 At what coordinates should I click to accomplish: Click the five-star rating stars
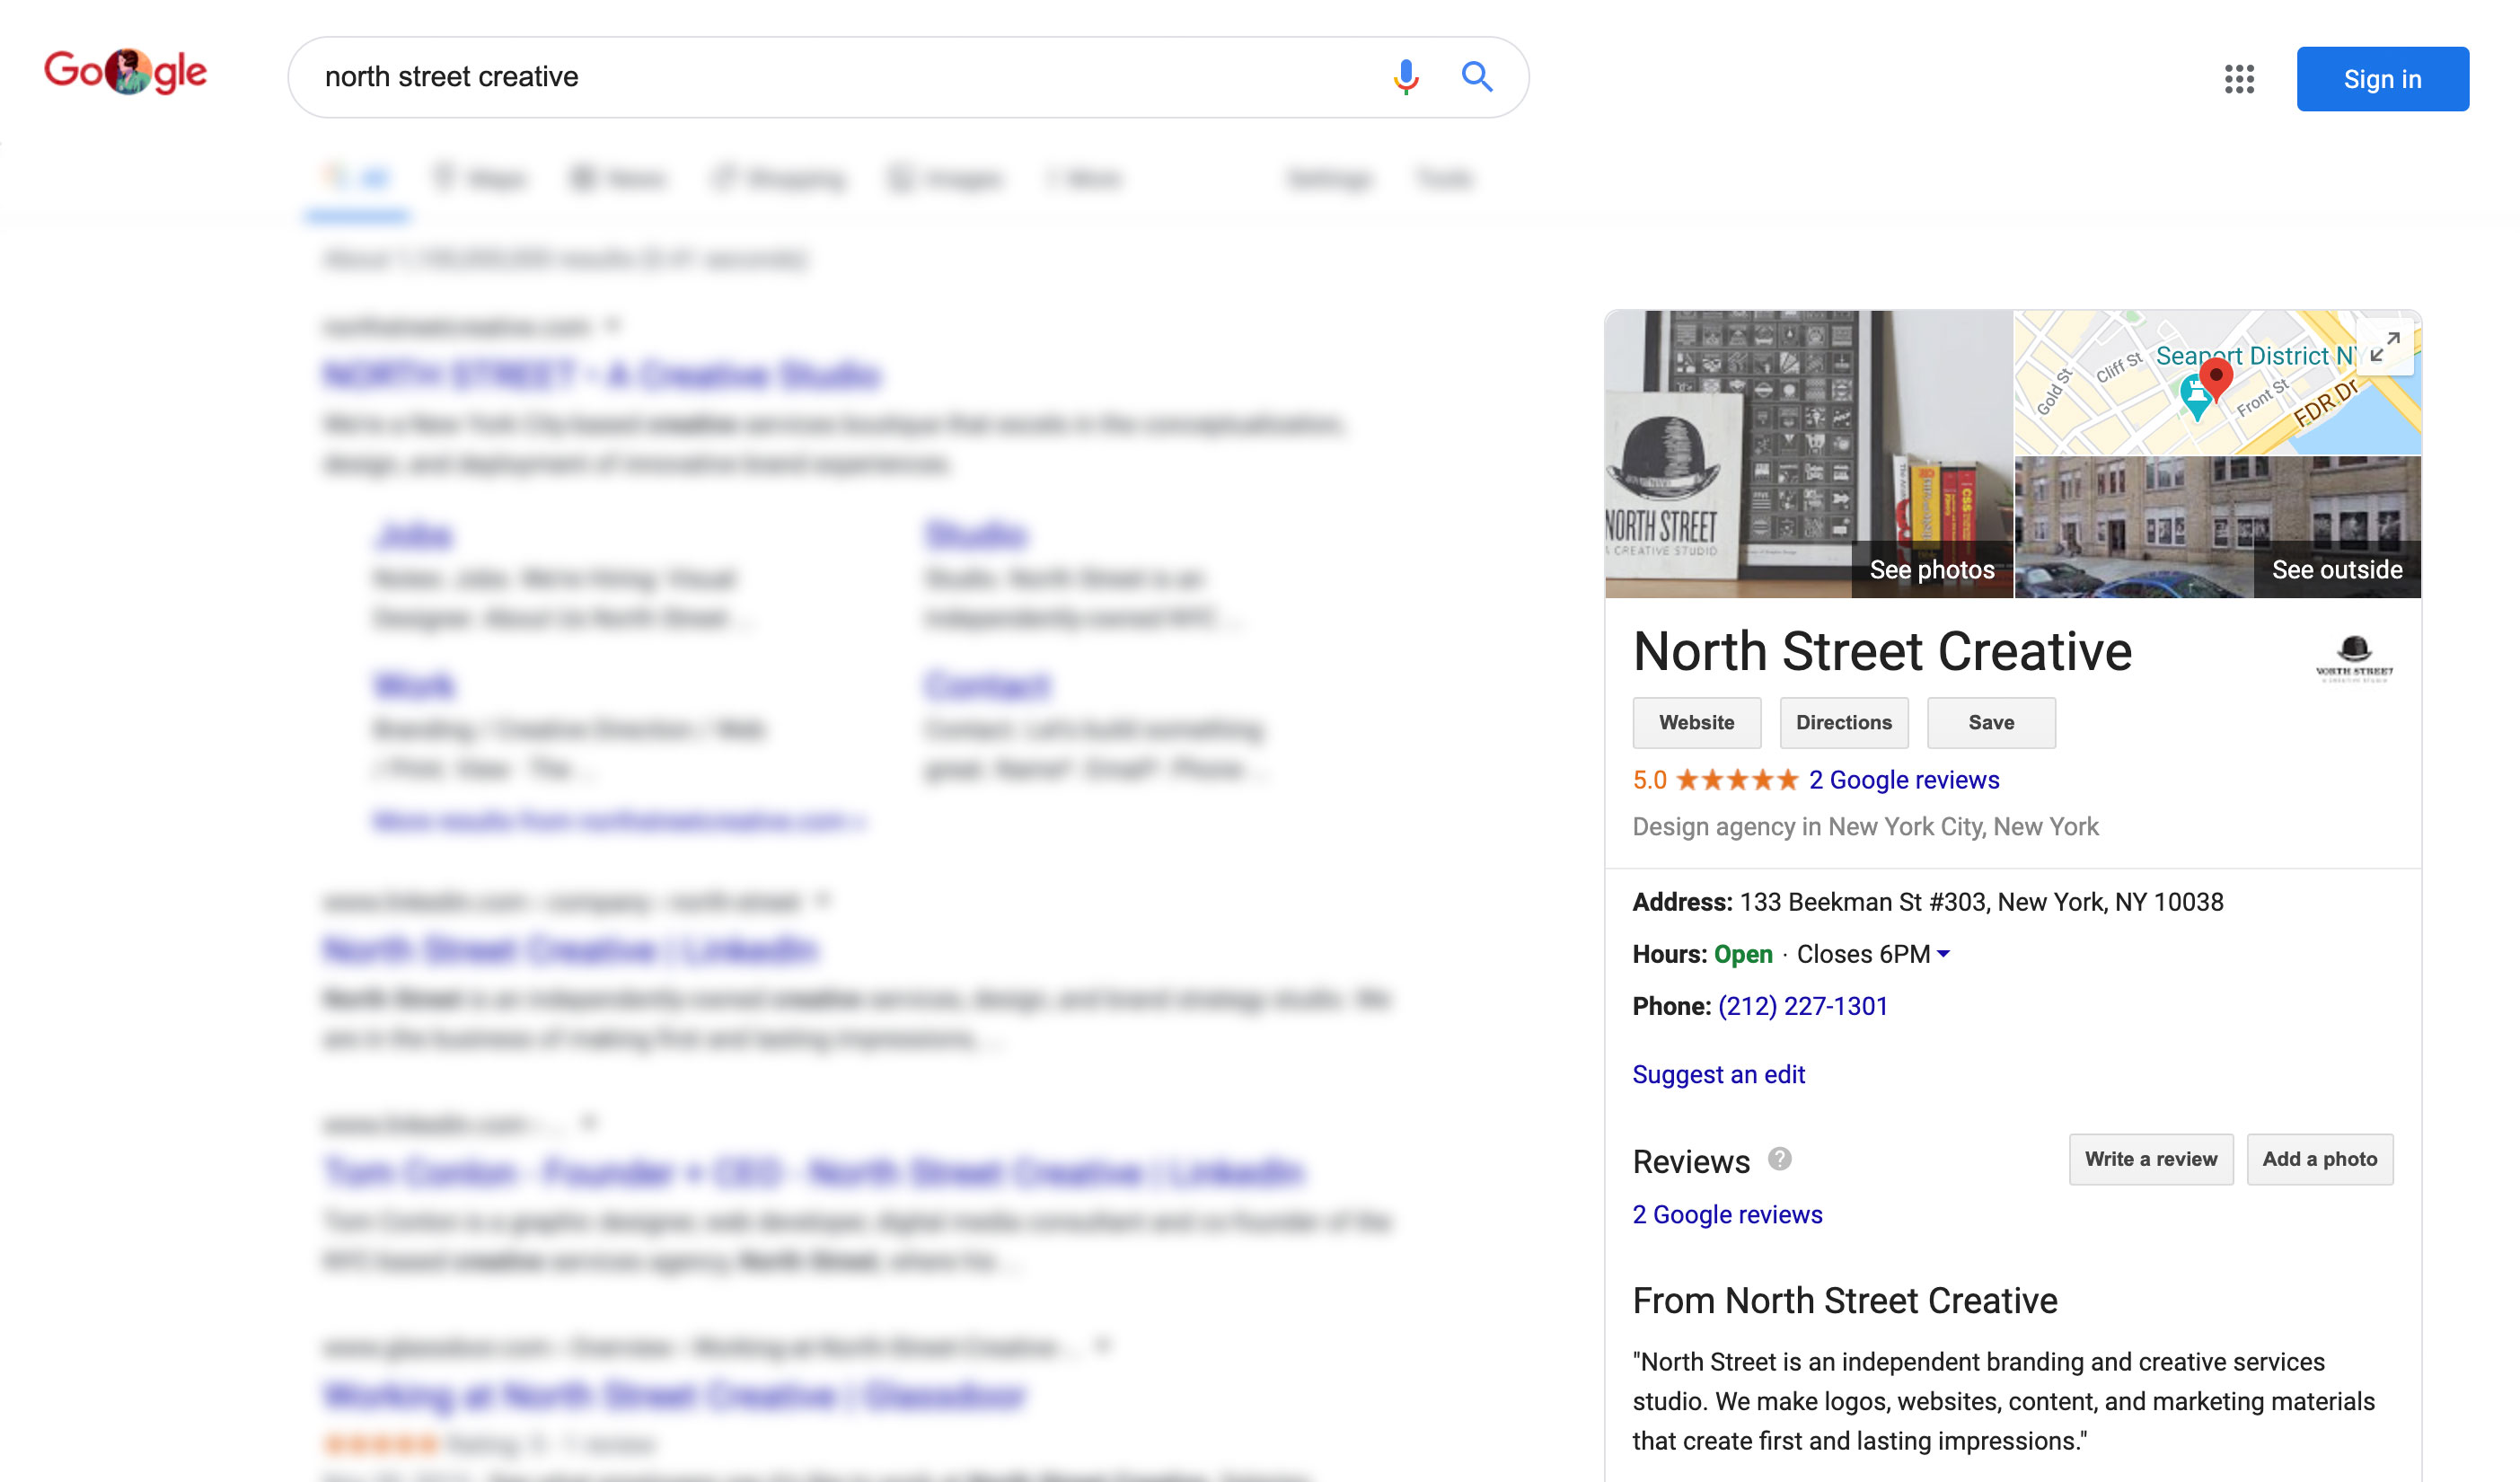1737,780
